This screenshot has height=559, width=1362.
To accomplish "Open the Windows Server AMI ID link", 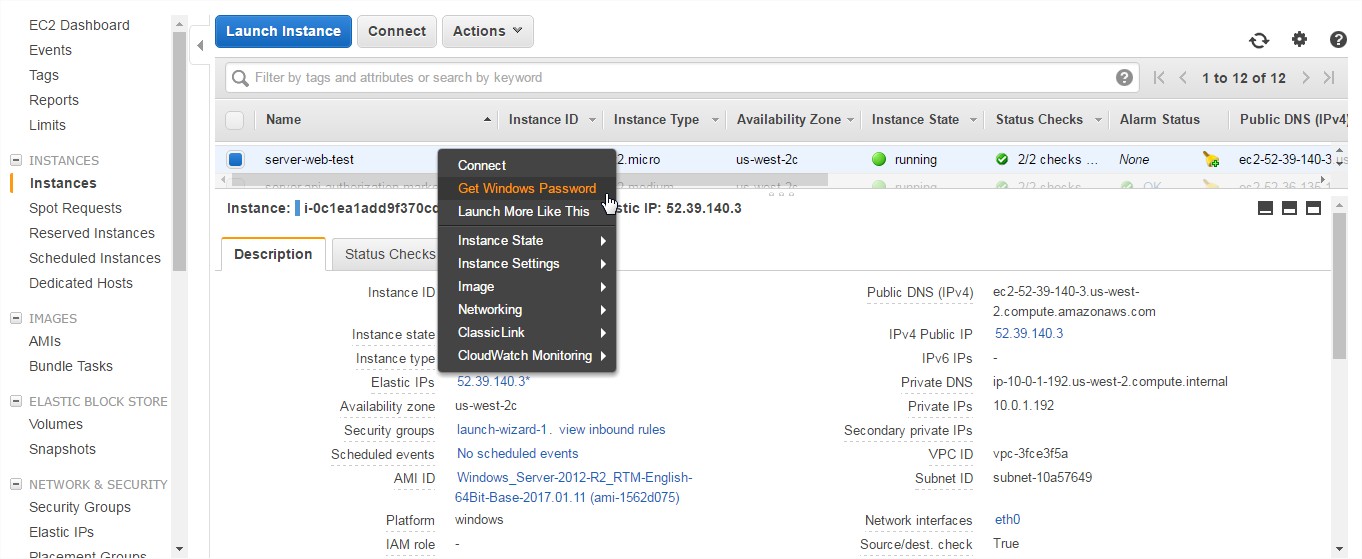I will point(574,487).
